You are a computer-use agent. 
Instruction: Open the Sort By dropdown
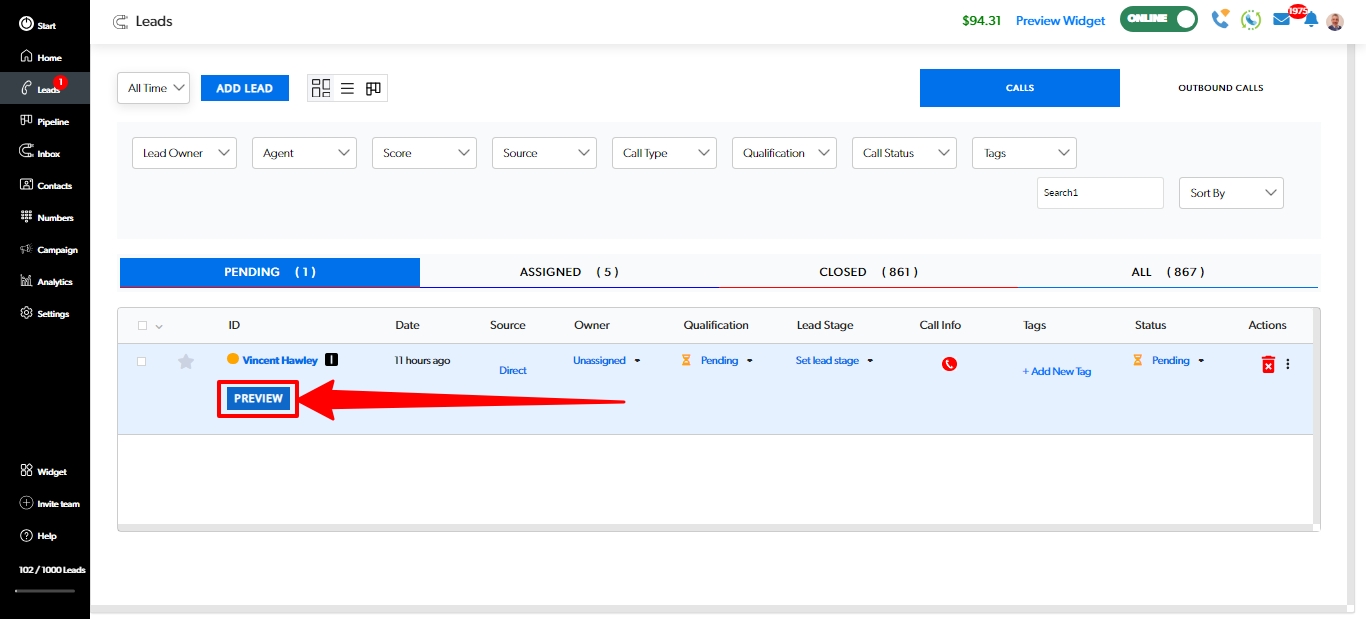click(1231, 193)
